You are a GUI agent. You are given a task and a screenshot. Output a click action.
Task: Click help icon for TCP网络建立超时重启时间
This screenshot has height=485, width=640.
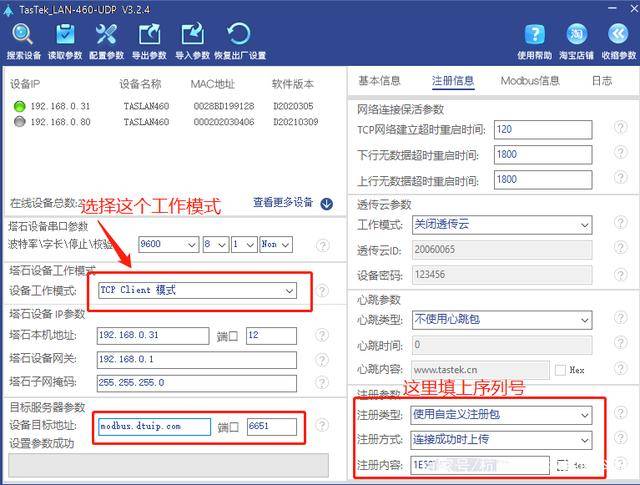(x=620, y=127)
